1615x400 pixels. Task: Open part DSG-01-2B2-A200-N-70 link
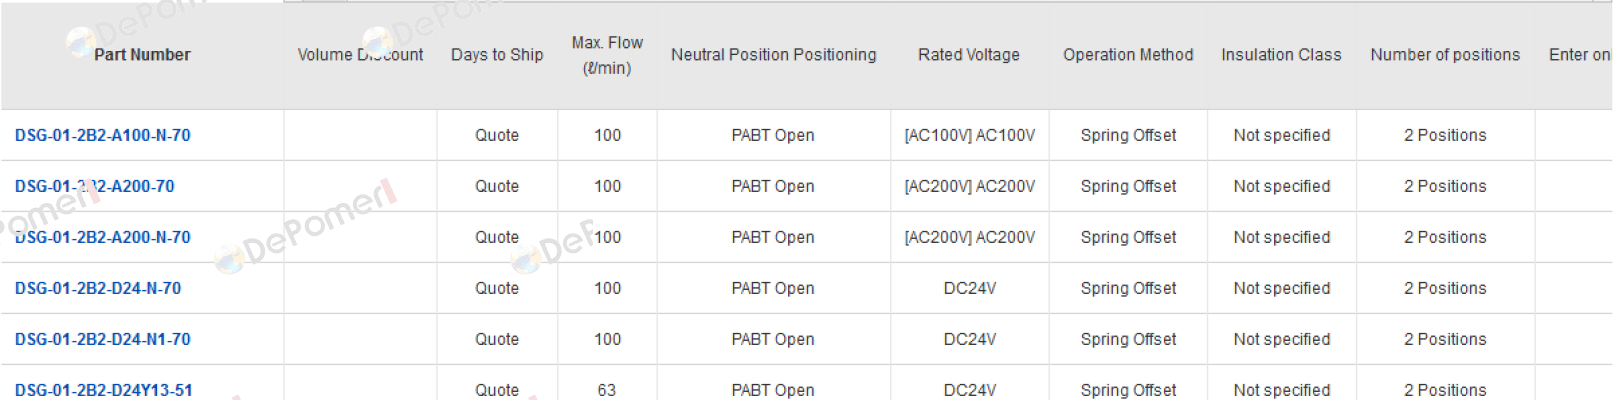[x=102, y=237]
